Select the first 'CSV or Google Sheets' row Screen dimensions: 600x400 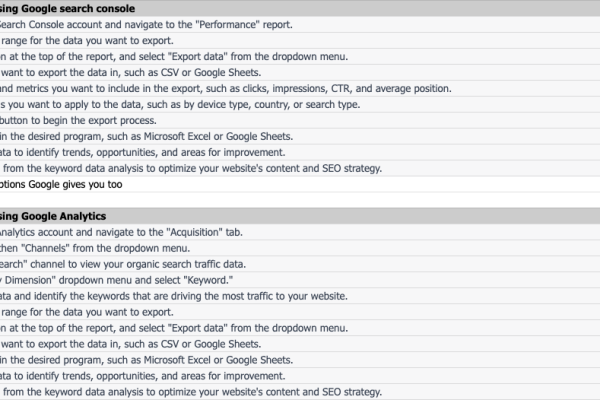300,72
